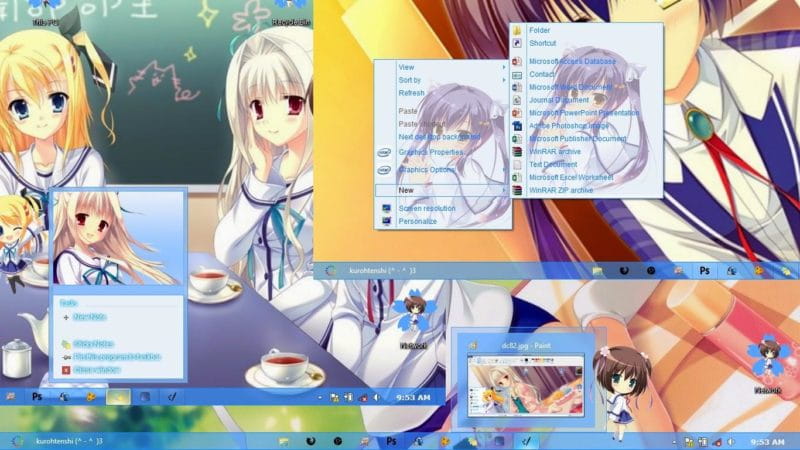Click Microsoft Access Database icon in New submenu
Viewport: 800px width, 450px height.
click(x=517, y=62)
